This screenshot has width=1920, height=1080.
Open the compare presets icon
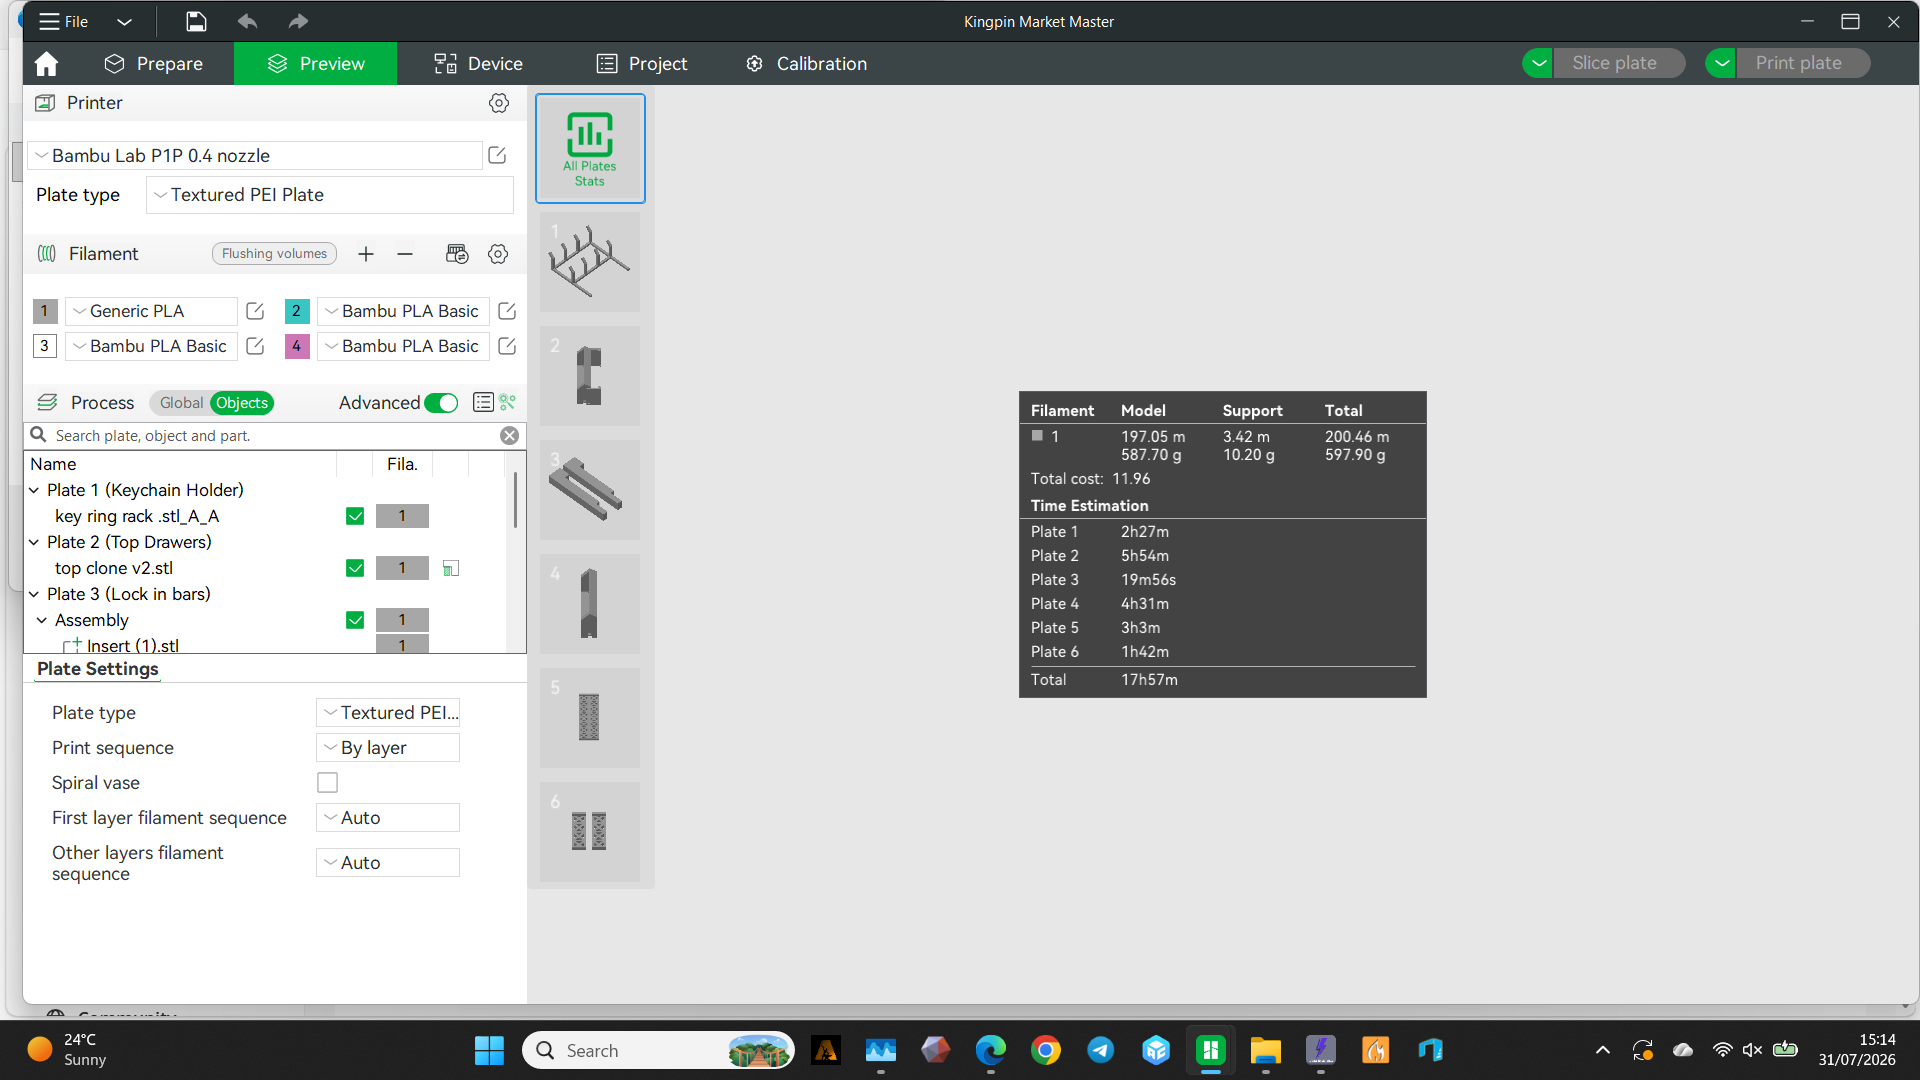[508, 402]
